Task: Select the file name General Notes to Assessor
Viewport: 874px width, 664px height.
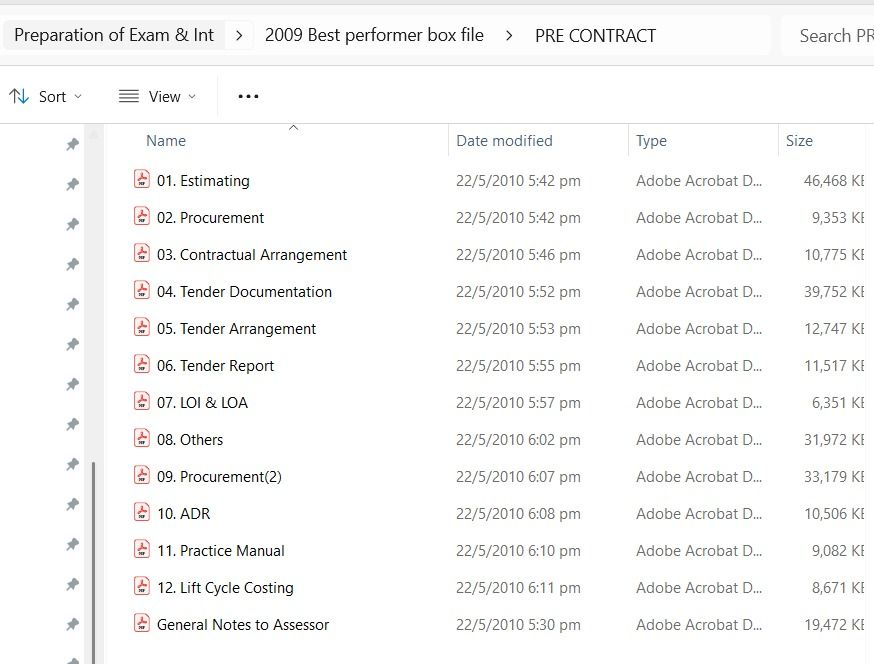Action: 243,624
